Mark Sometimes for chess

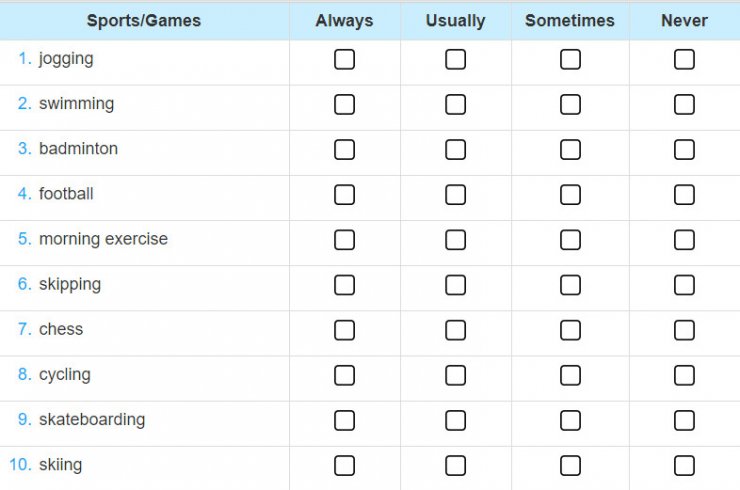pos(570,330)
